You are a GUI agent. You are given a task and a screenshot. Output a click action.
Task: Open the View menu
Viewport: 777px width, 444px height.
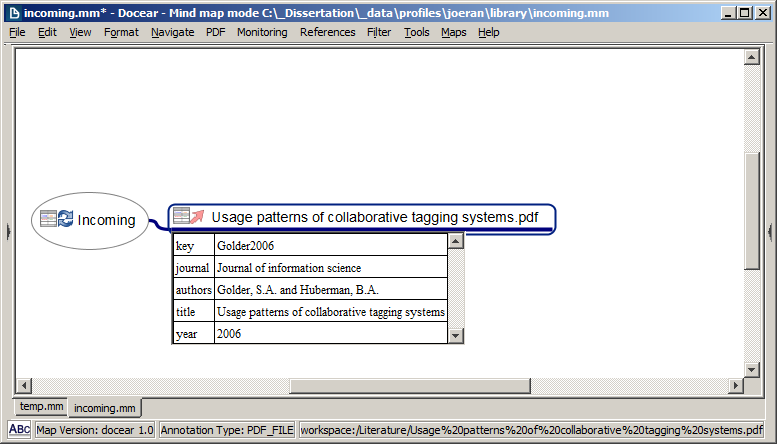click(80, 32)
